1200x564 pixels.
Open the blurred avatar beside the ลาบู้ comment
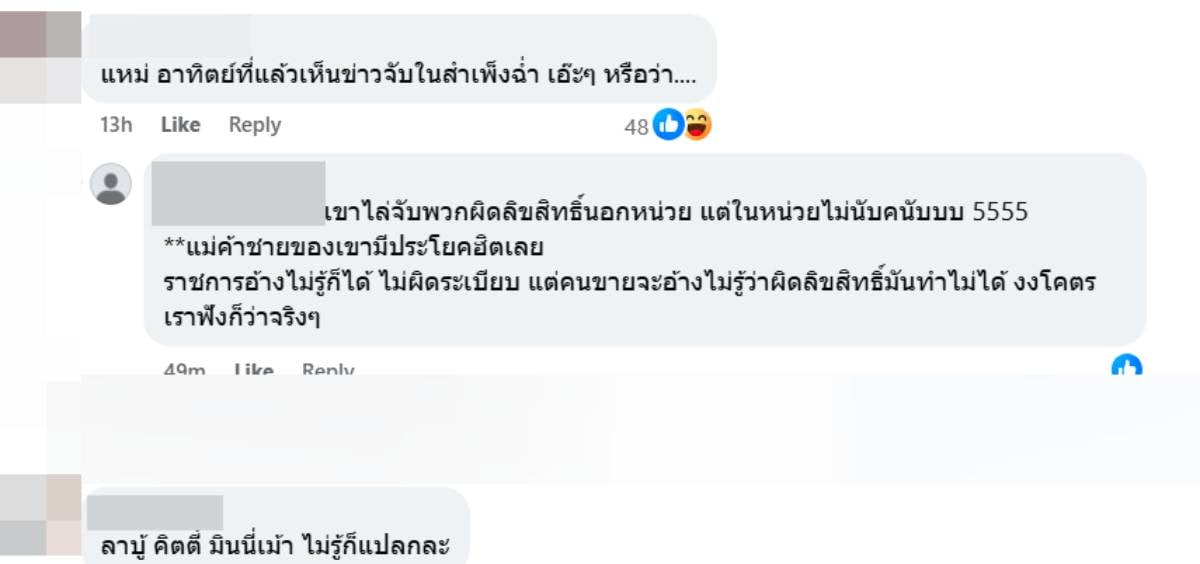point(40,515)
